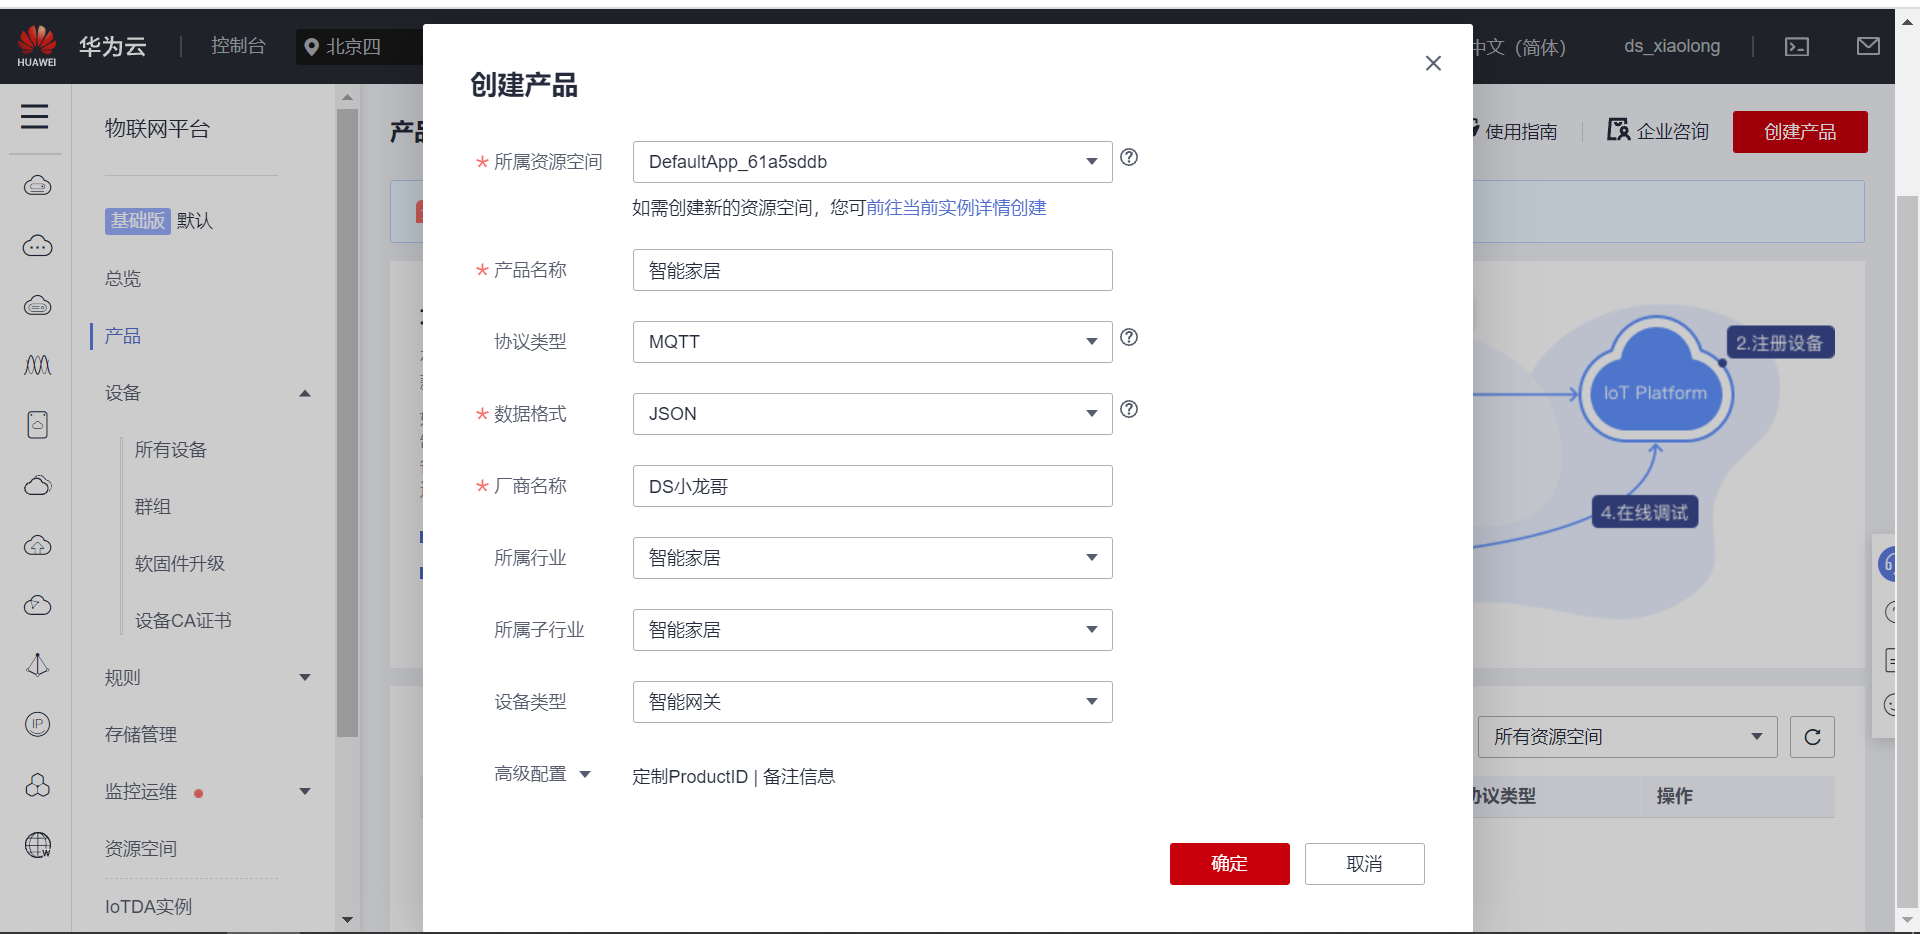1920x934 pixels.
Task: Select the wave-shaped service icon in rail
Action: tap(38, 365)
